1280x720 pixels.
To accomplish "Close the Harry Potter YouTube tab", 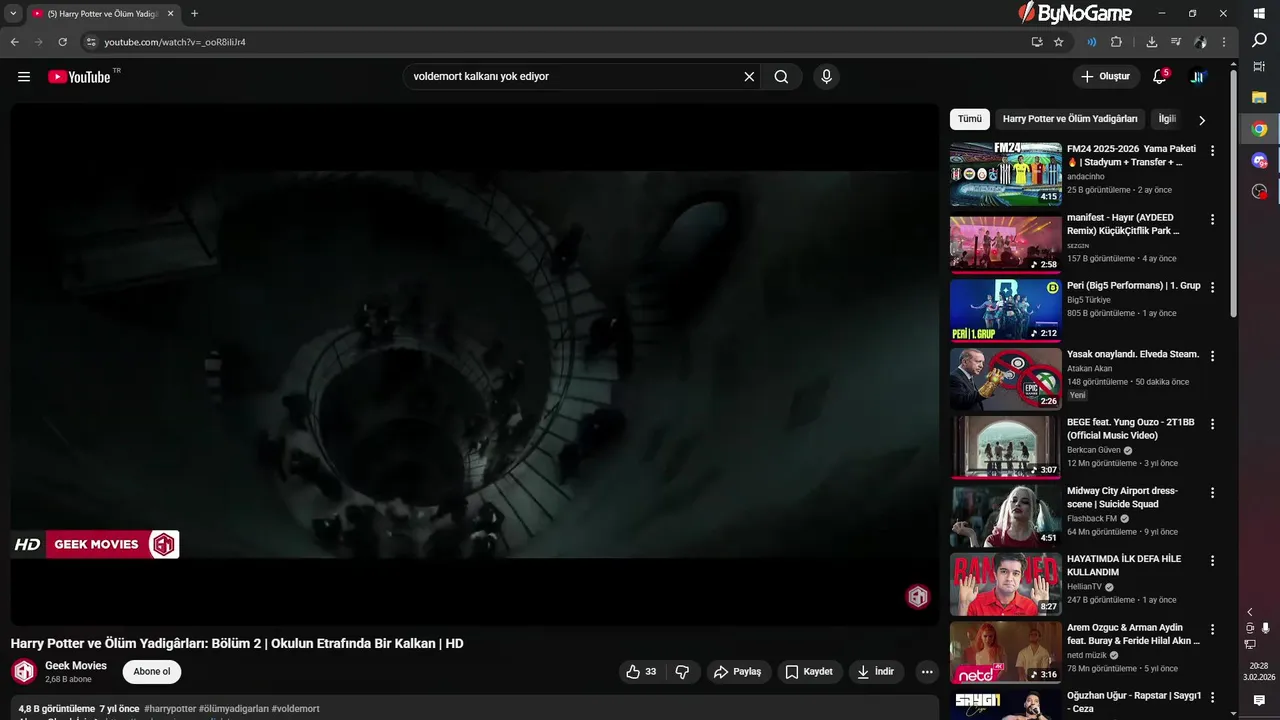I will (x=170, y=14).
